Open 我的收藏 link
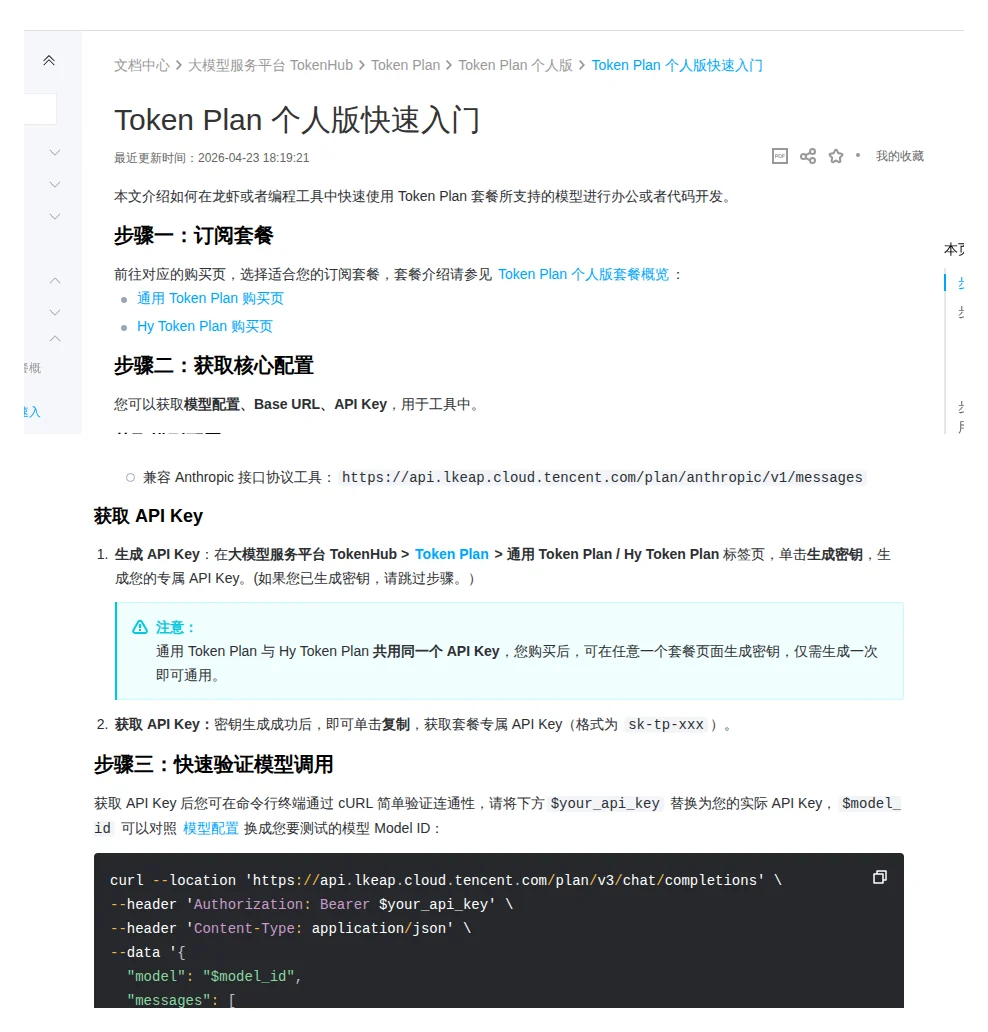988x1032 pixels. (x=900, y=156)
